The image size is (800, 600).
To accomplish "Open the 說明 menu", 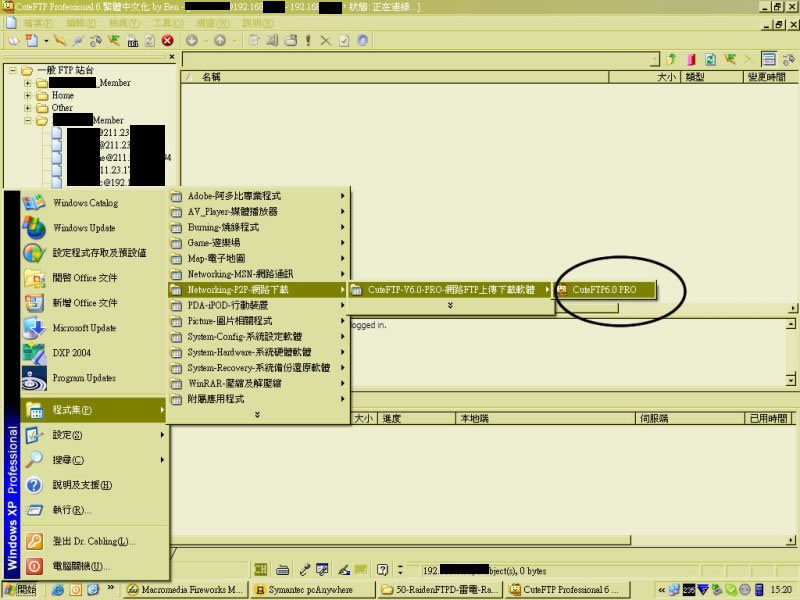I will (x=258, y=23).
